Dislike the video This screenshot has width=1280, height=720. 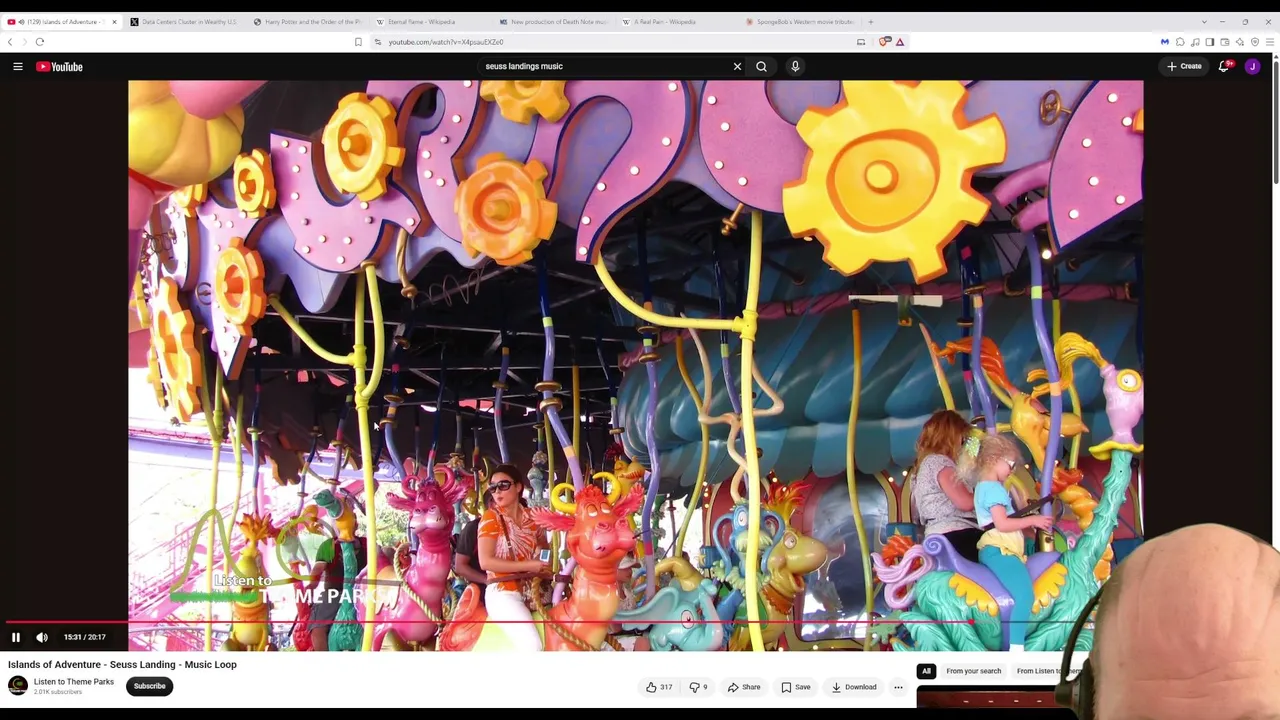click(698, 687)
